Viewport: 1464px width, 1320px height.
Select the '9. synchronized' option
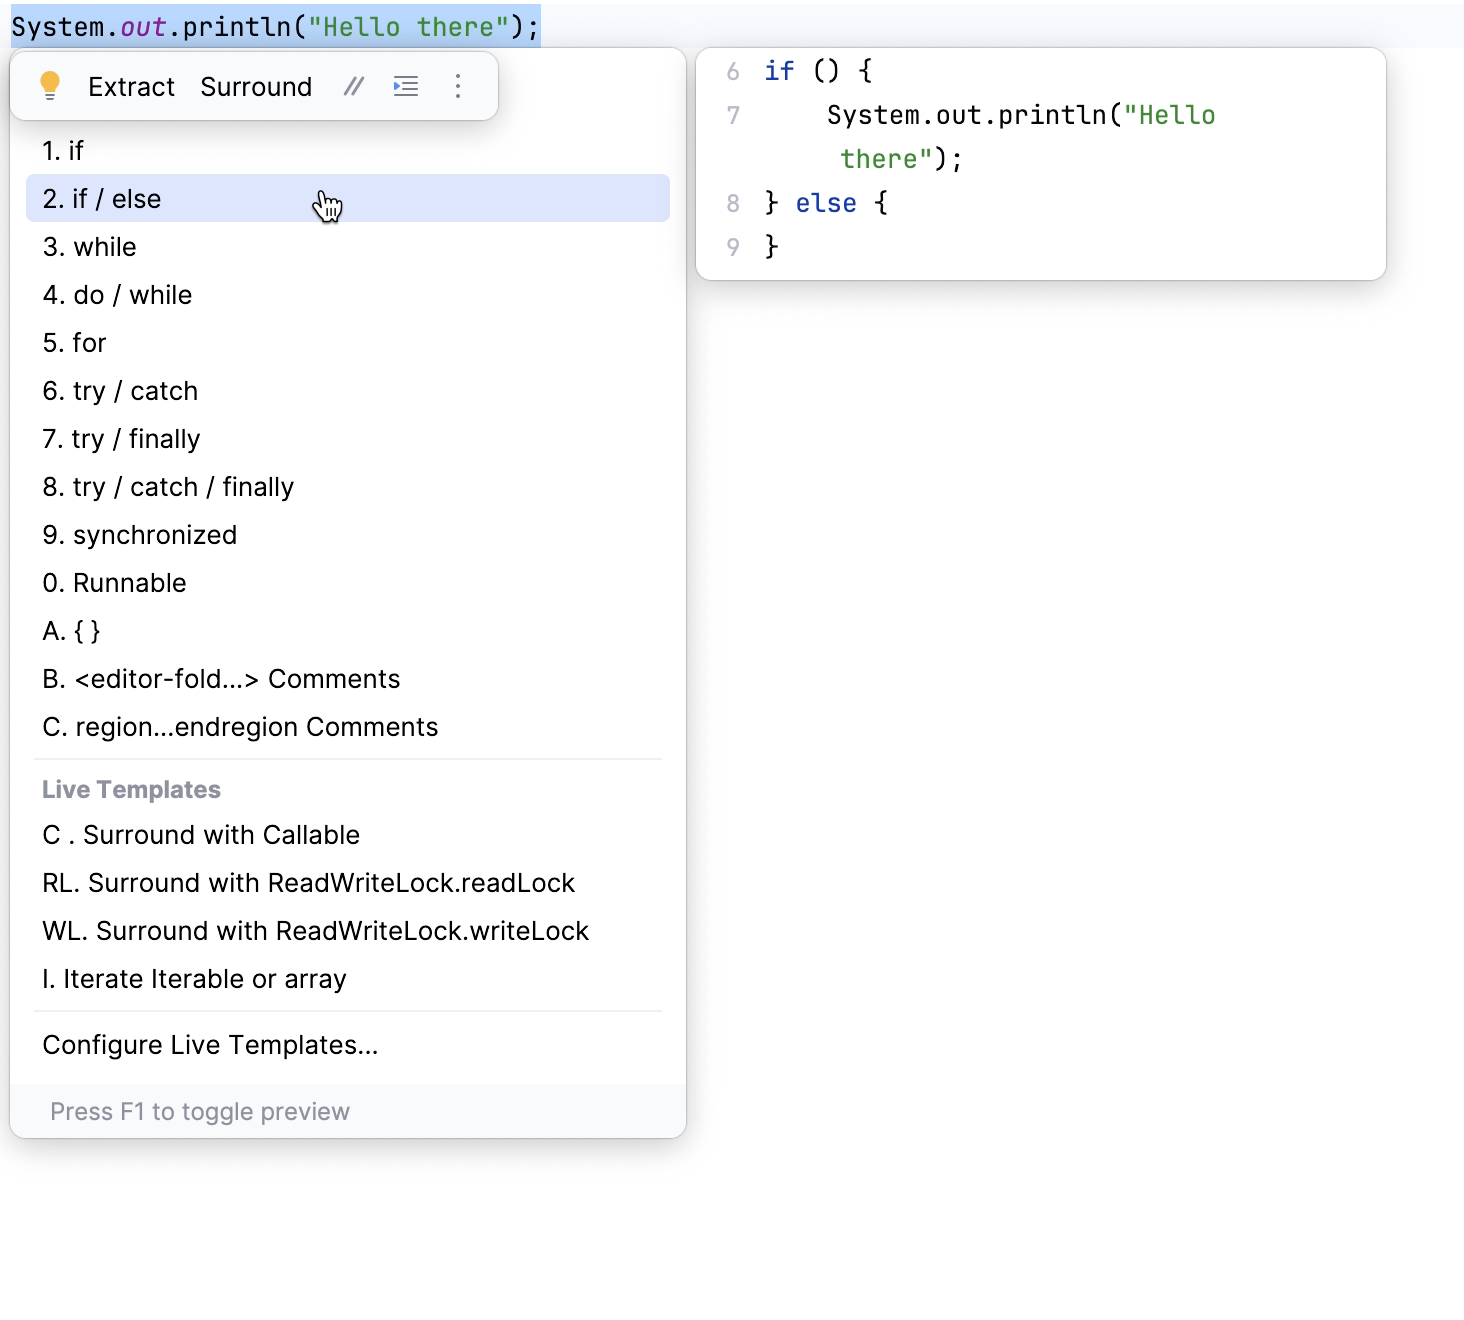coord(140,535)
